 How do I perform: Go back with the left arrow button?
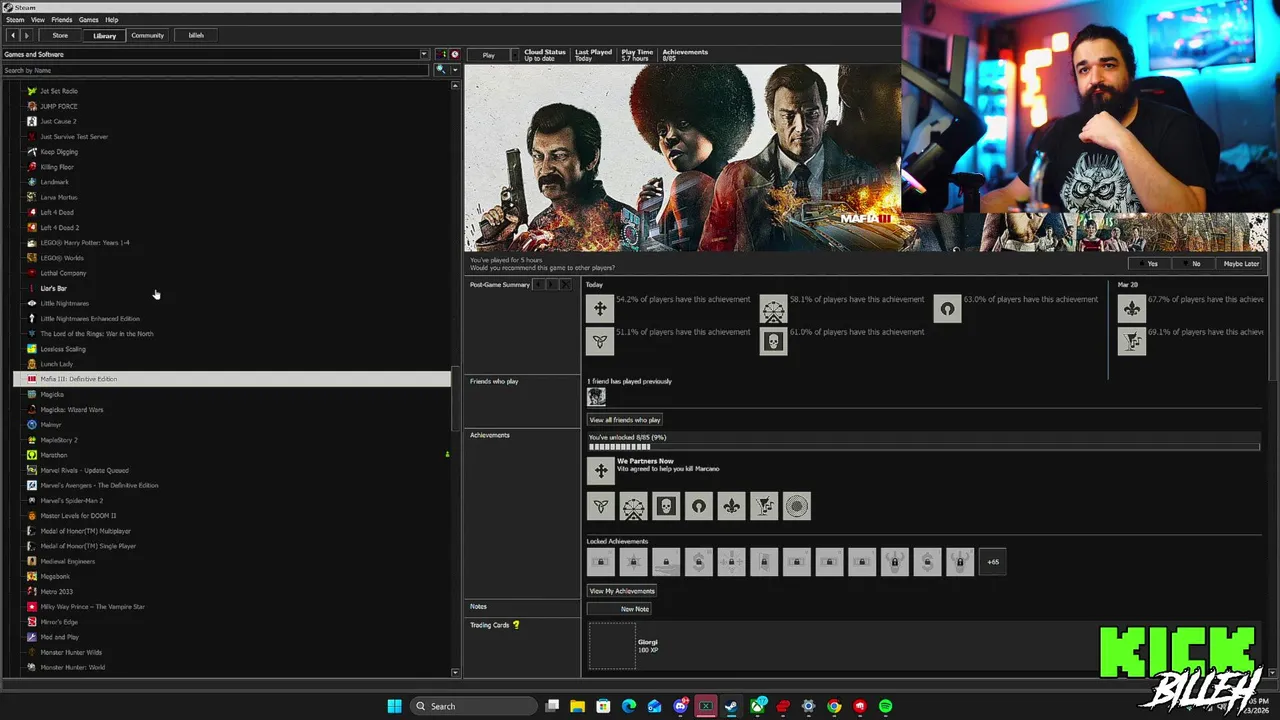(x=12, y=35)
